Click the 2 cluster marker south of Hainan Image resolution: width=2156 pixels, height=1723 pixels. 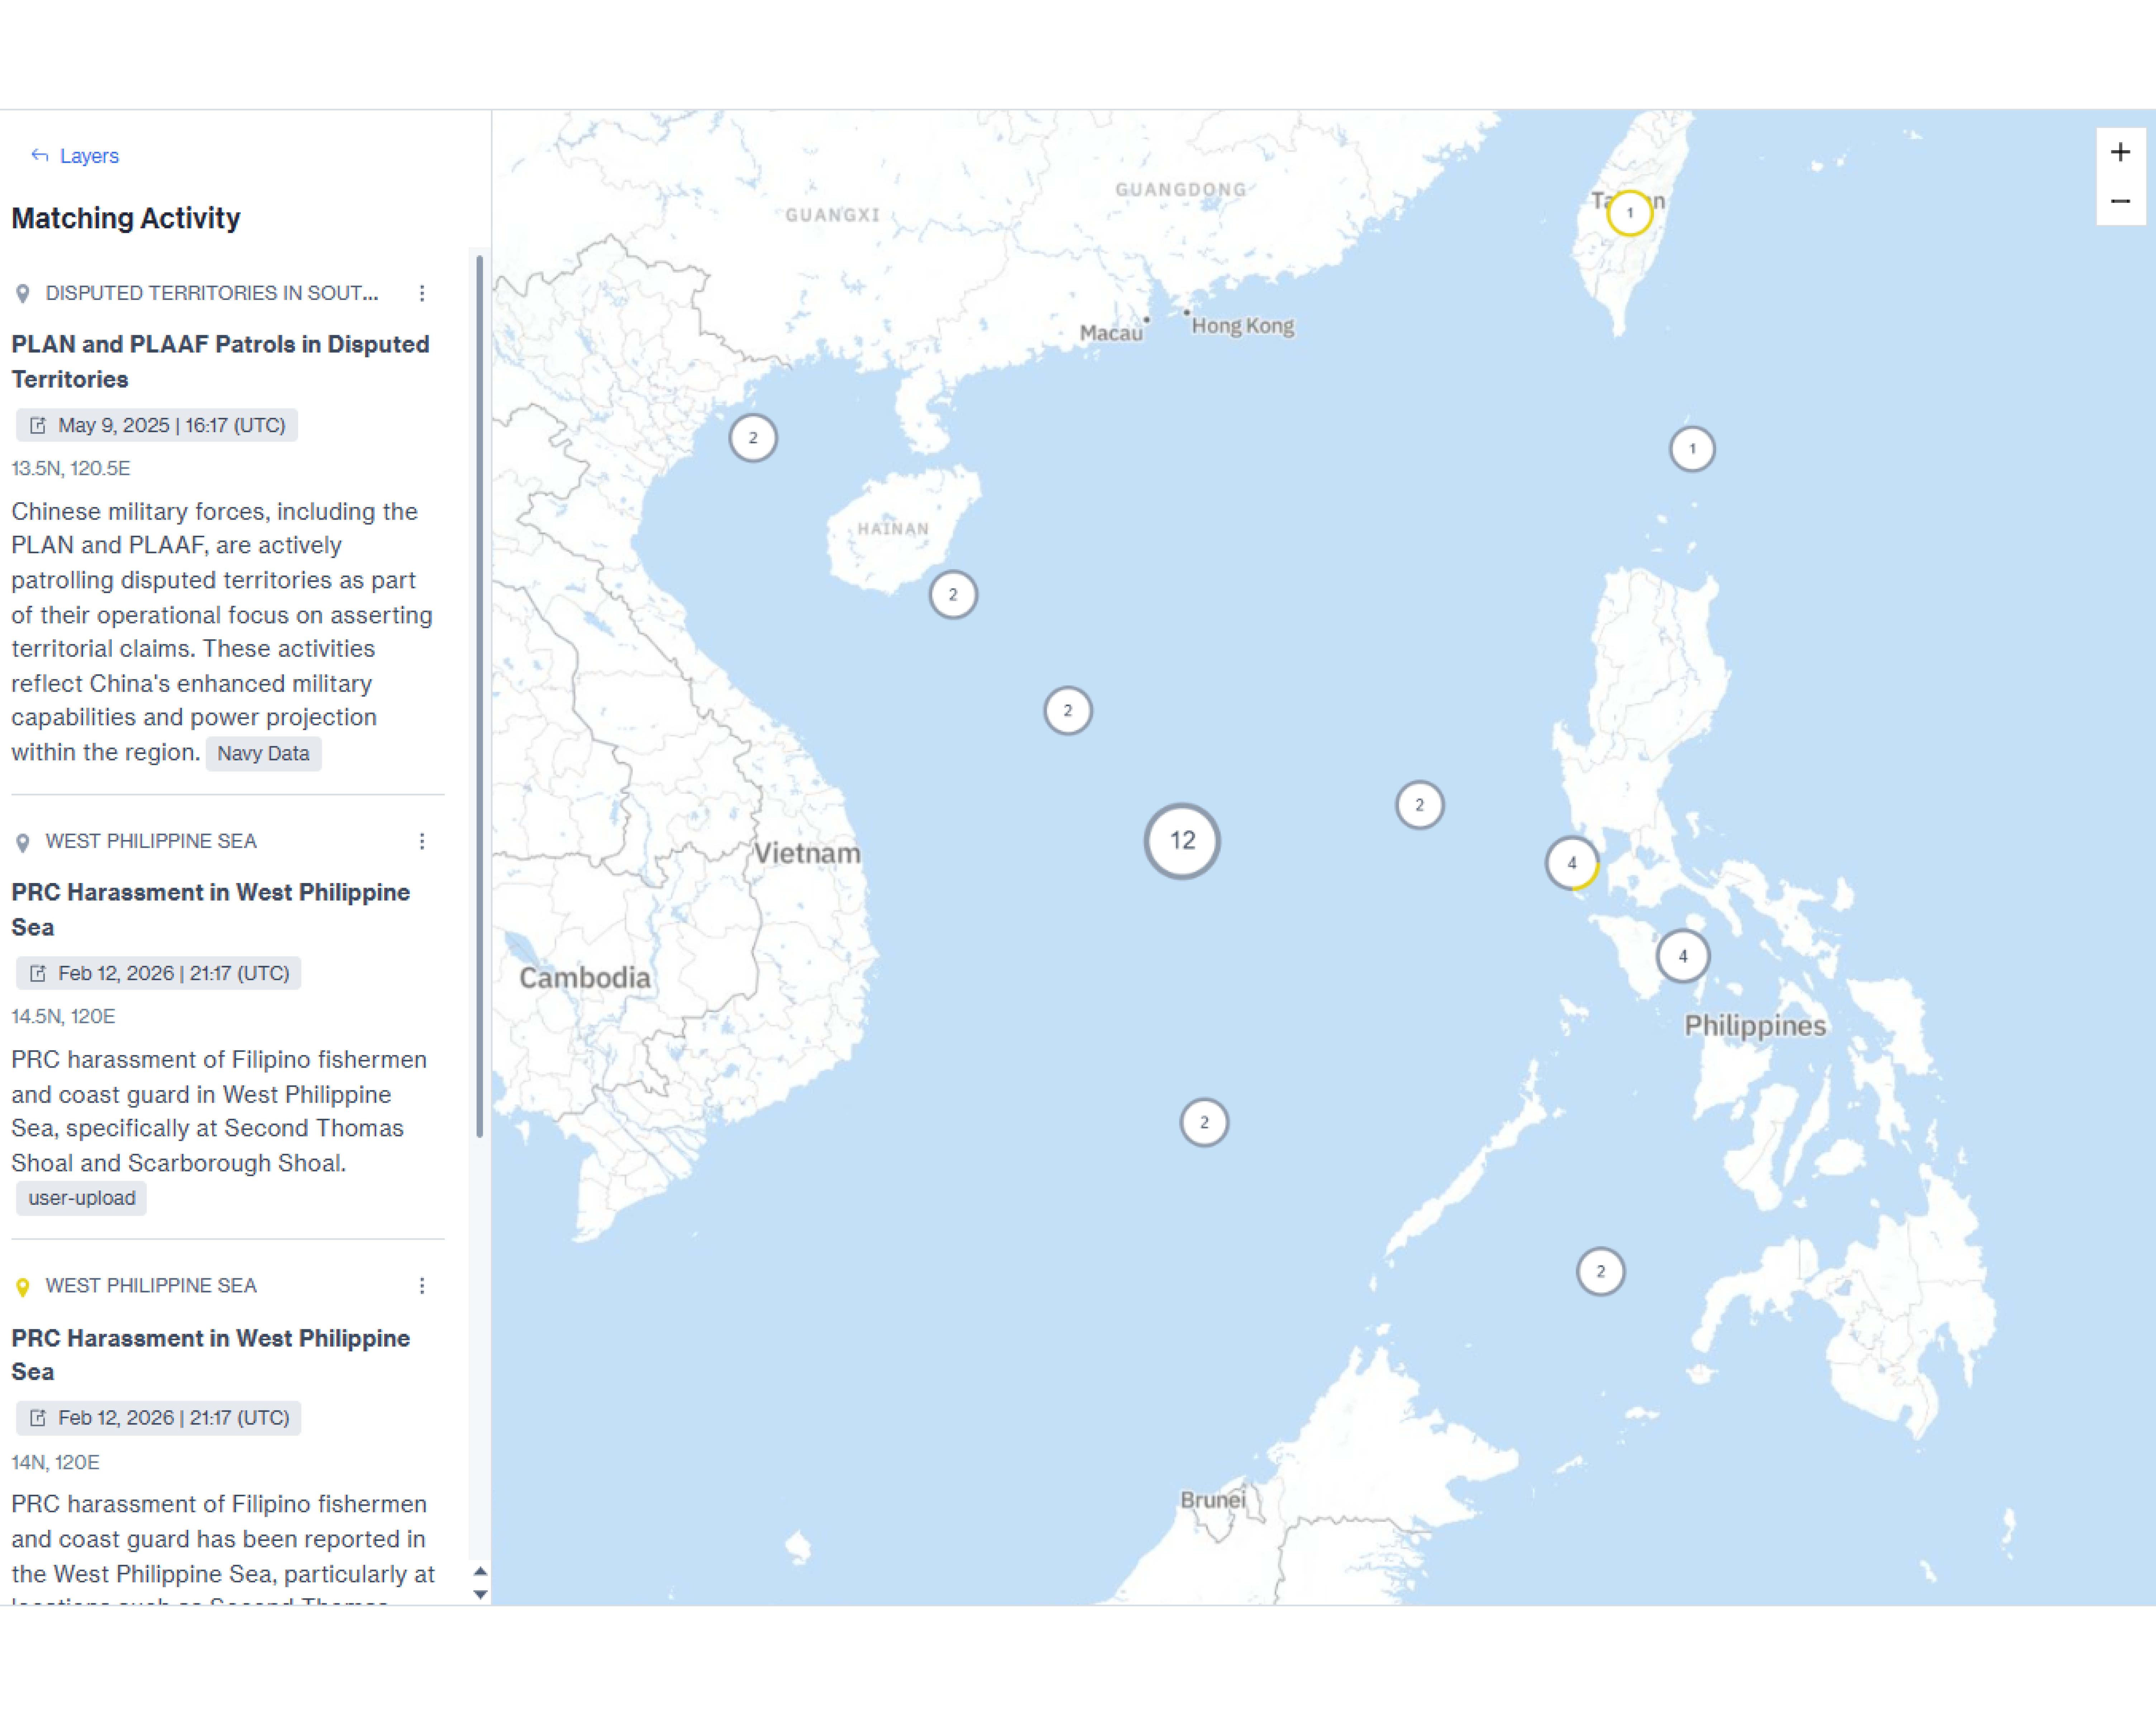pos(953,595)
